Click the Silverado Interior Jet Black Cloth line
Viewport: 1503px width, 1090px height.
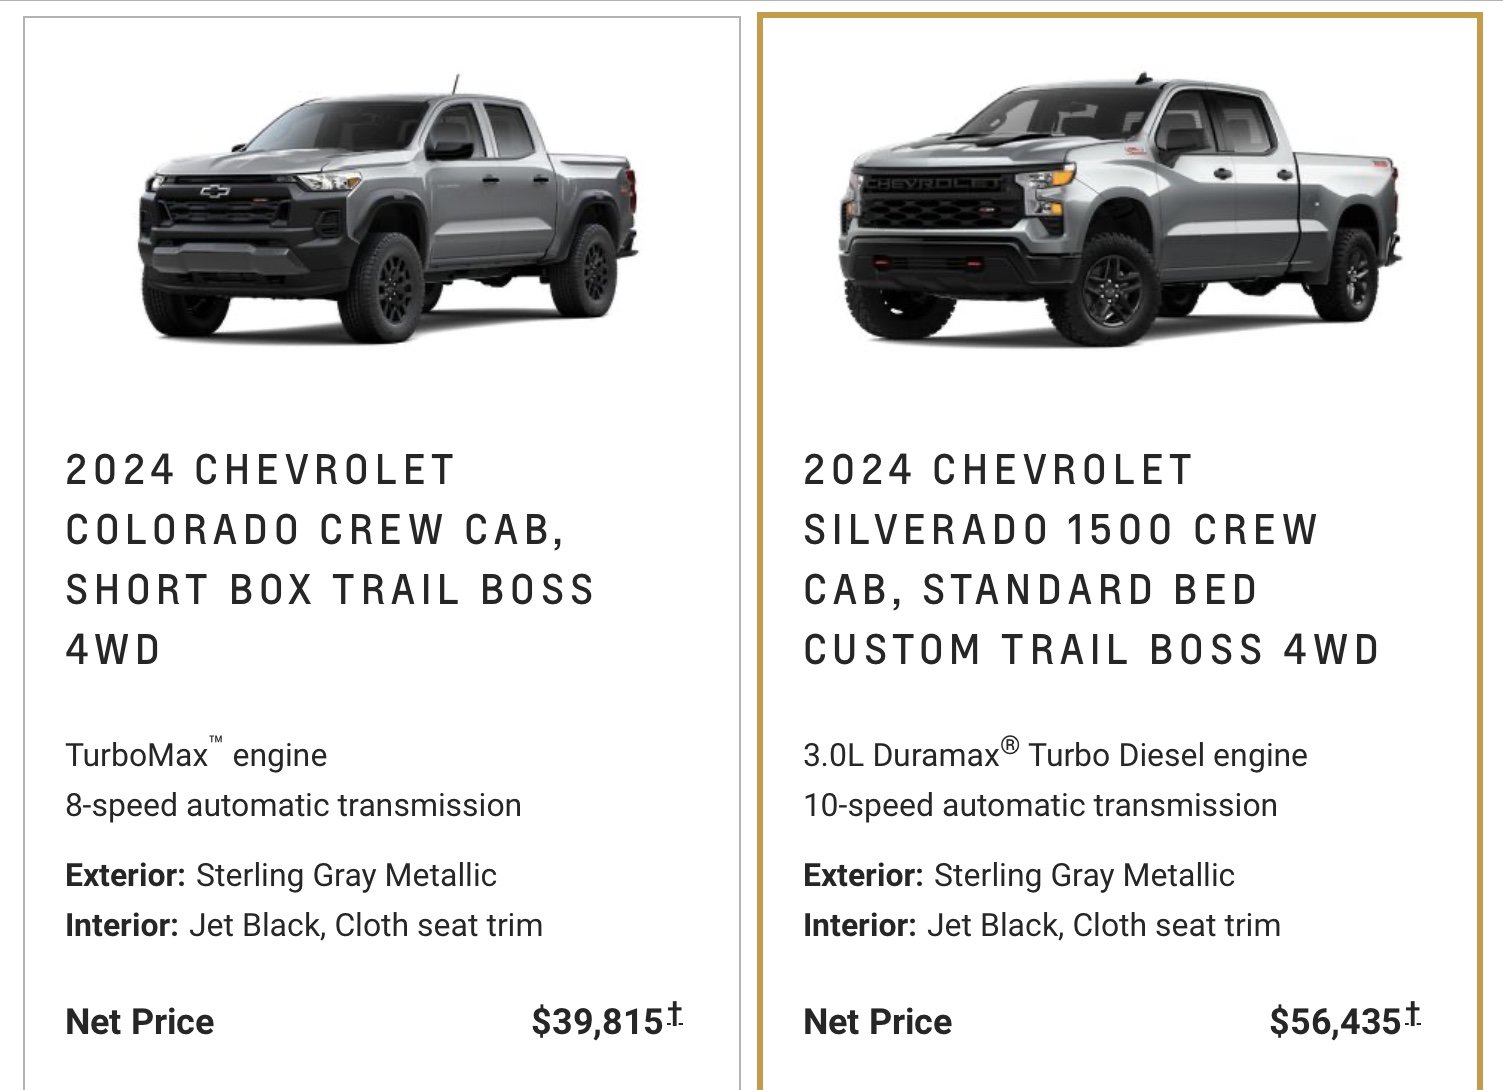click(x=1042, y=925)
